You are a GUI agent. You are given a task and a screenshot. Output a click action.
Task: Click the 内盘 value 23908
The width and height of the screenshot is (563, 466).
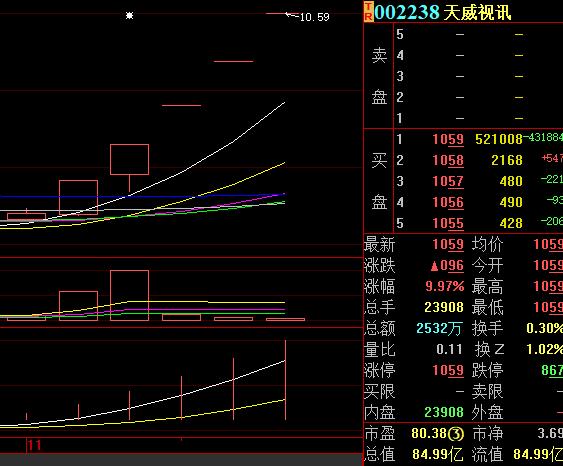coord(444,412)
